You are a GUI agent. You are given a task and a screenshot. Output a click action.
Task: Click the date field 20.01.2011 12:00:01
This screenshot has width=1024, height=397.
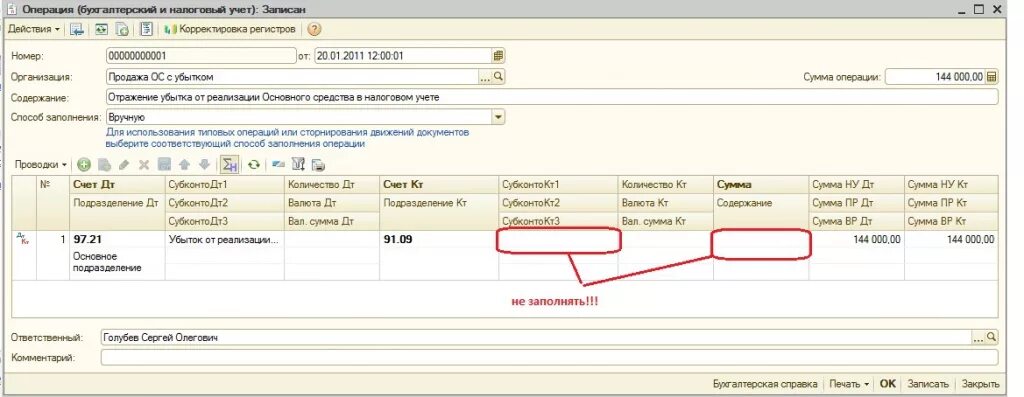tap(403, 56)
